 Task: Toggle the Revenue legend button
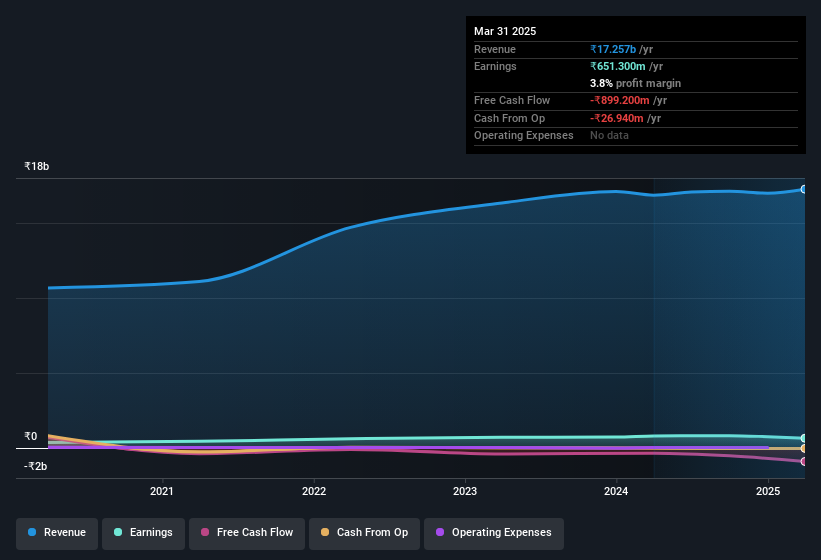coord(57,533)
